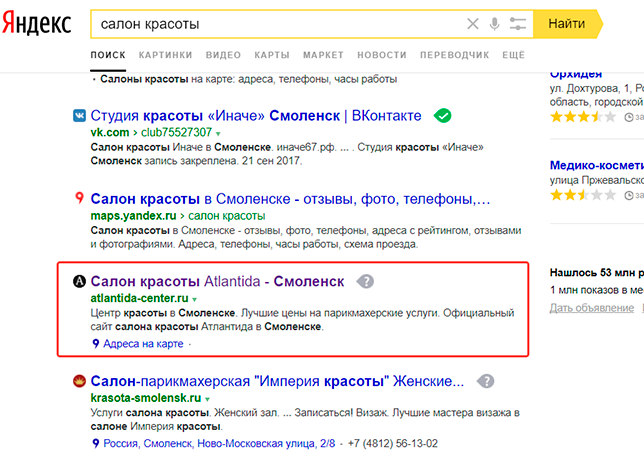Open the Адреса на карте link
Screen dimensions: 644x460
143,344
